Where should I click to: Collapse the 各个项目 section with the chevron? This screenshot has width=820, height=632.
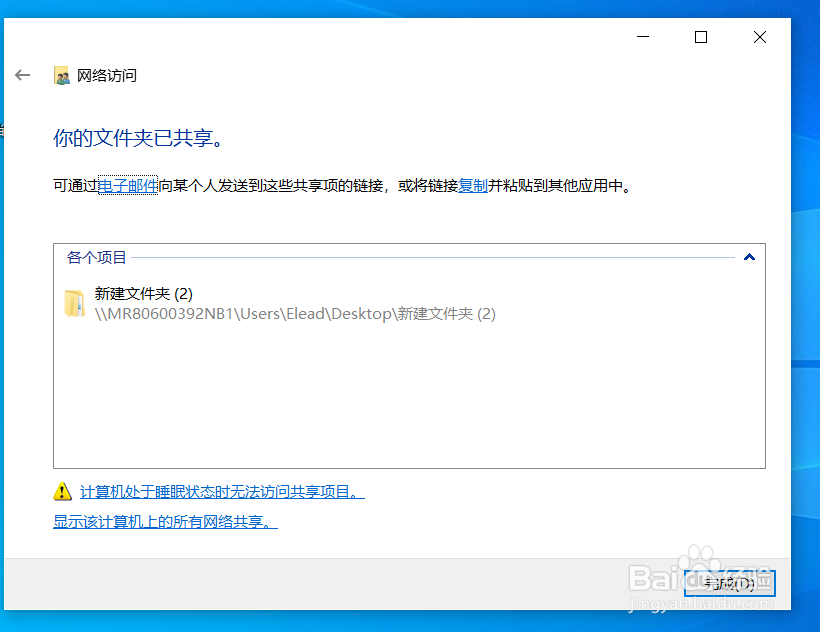click(x=749, y=257)
